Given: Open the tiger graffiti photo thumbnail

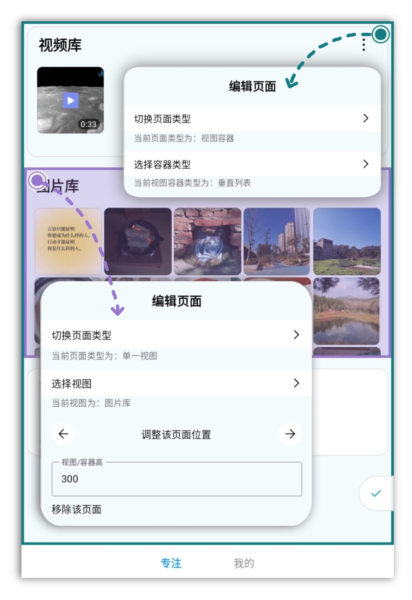Looking at the screenshot, I should point(208,241).
